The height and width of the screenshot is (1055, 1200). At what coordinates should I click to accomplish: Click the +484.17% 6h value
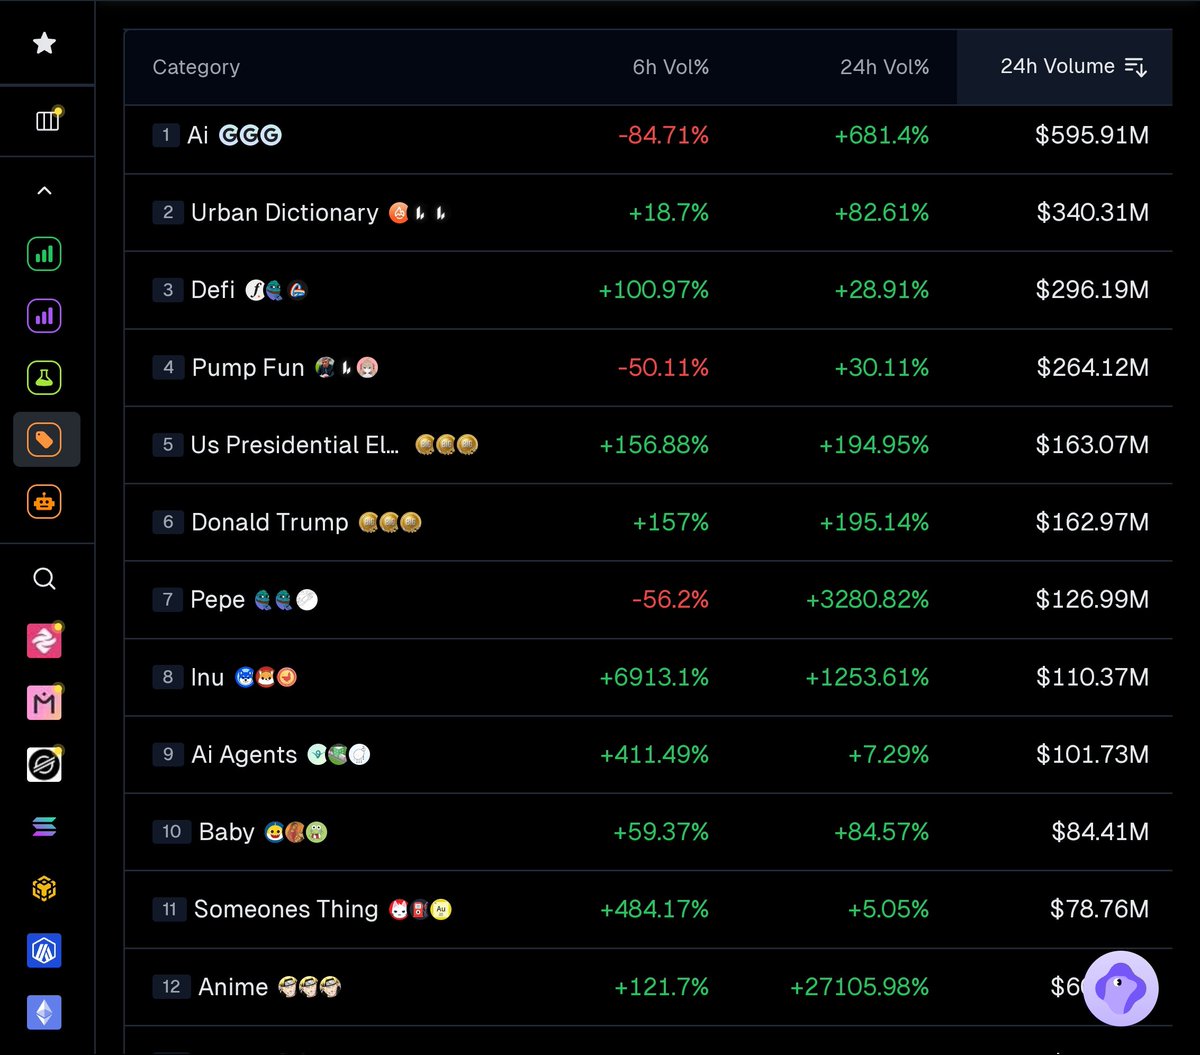click(654, 909)
